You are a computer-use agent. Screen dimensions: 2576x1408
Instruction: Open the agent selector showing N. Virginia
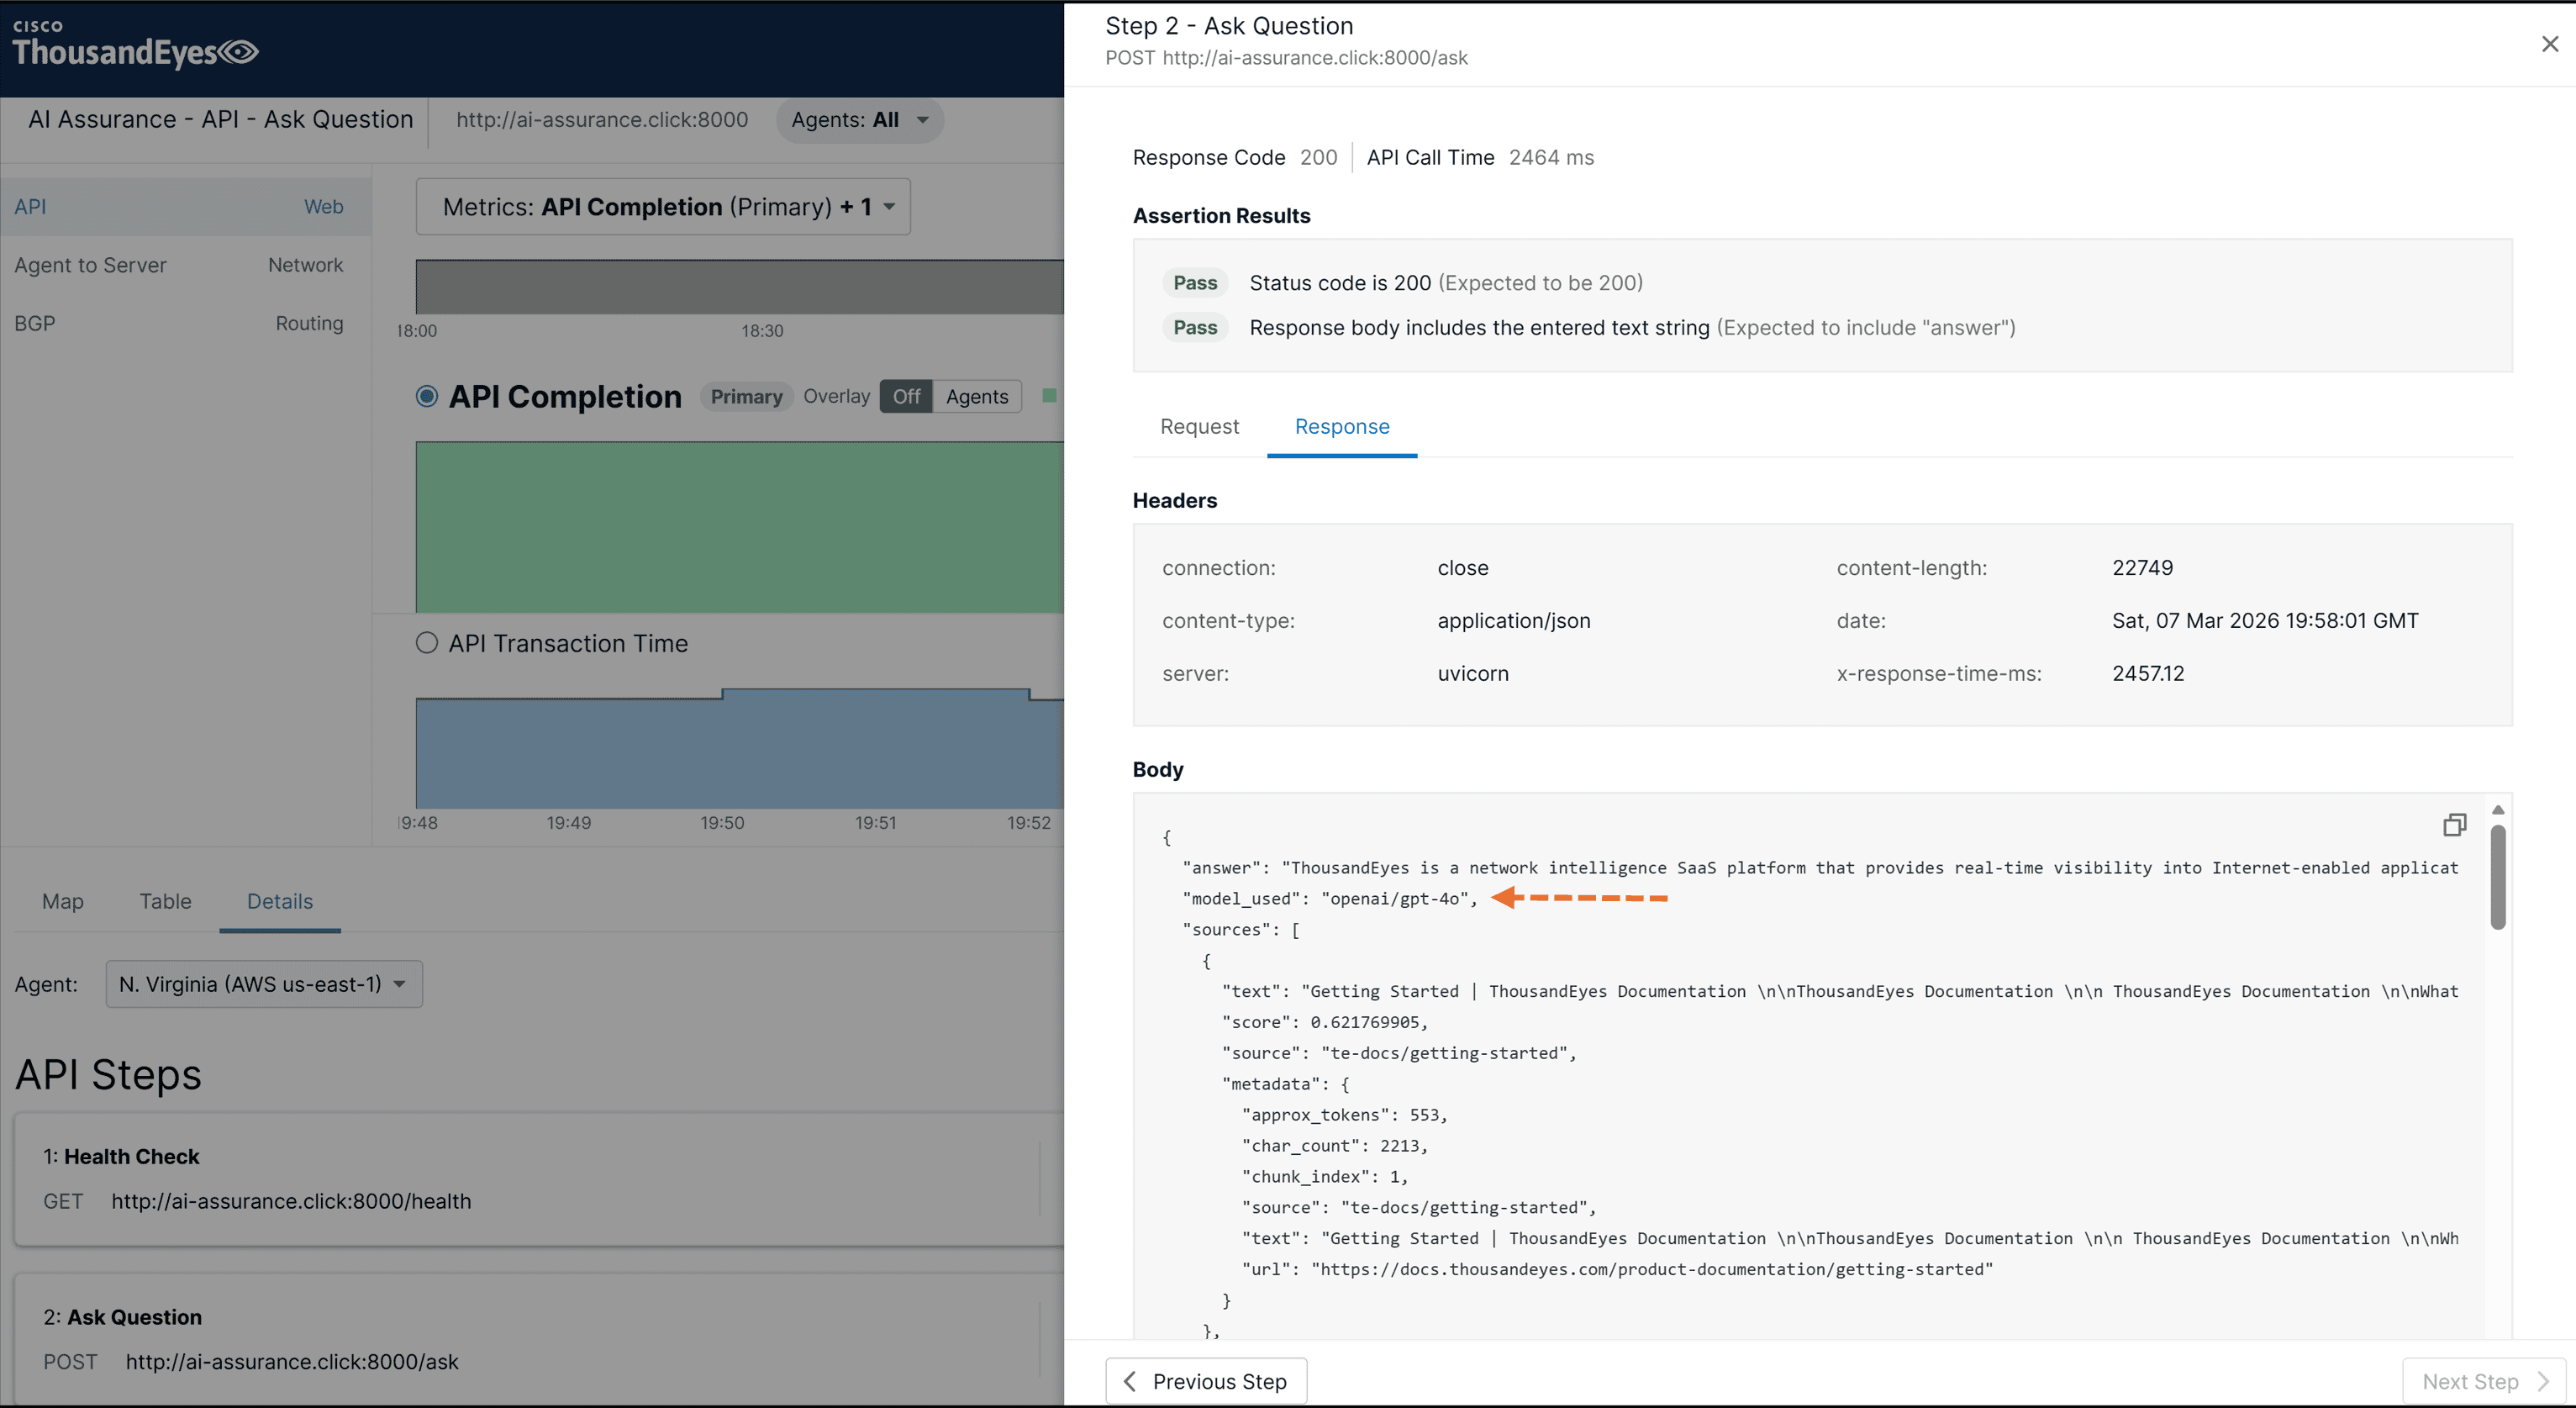point(263,984)
